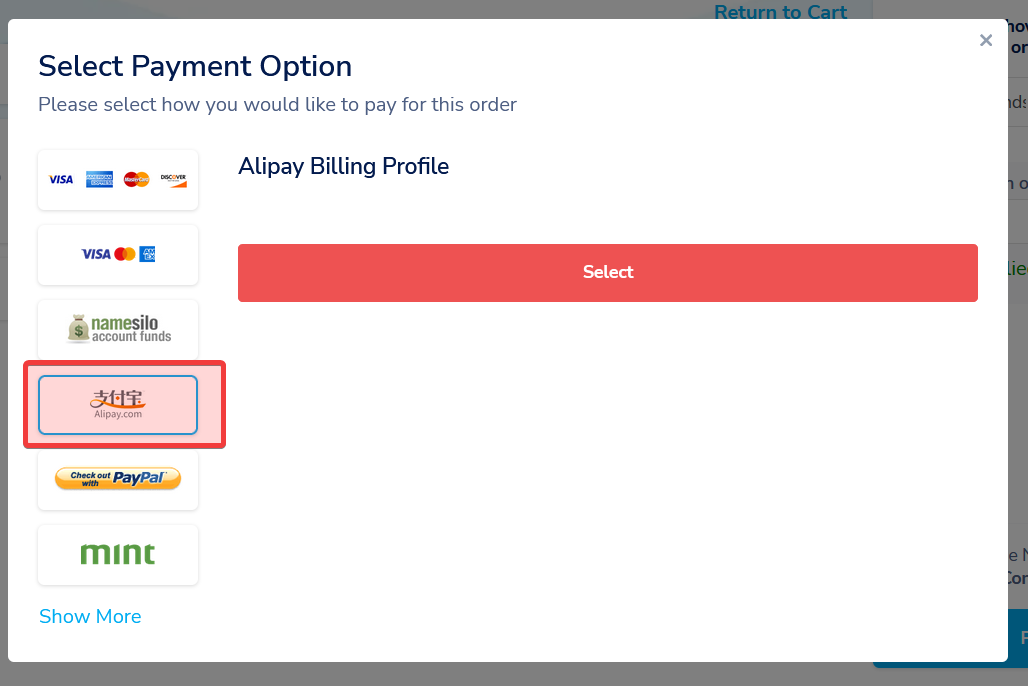
Task: Click the Alipay Billing Profile heading
Action: pyautogui.click(x=343, y=166)
